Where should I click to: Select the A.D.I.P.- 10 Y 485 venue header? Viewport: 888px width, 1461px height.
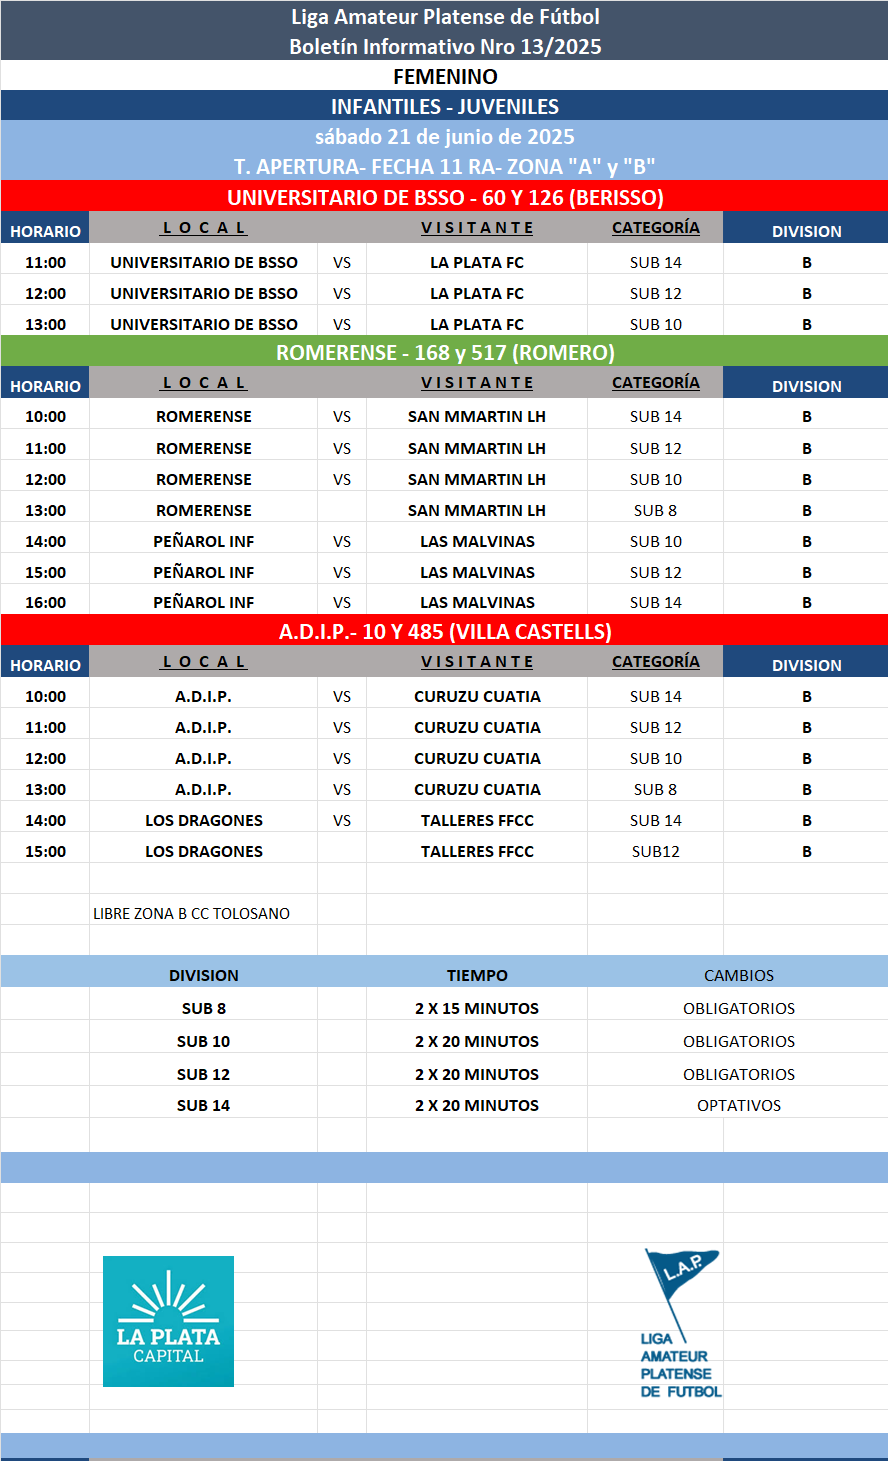coord(445,632)
